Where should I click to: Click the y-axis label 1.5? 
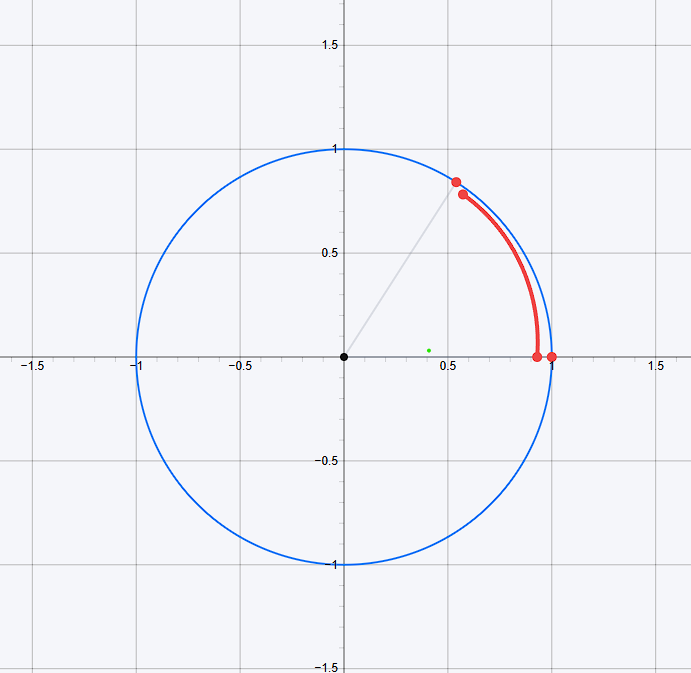tap(330, 45)
